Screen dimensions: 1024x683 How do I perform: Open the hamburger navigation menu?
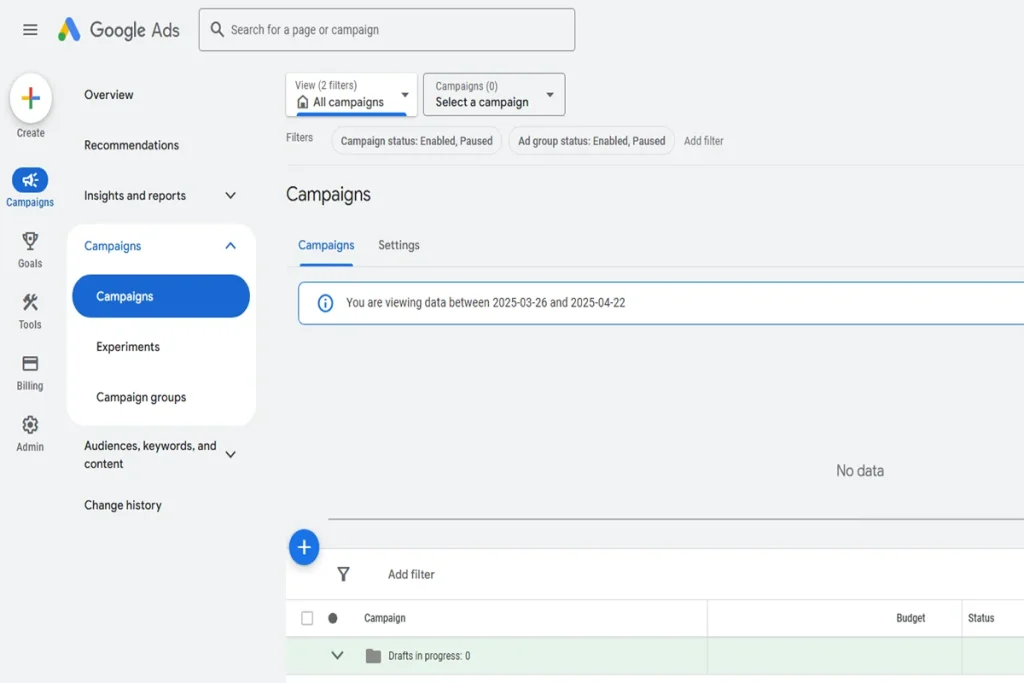28,29
